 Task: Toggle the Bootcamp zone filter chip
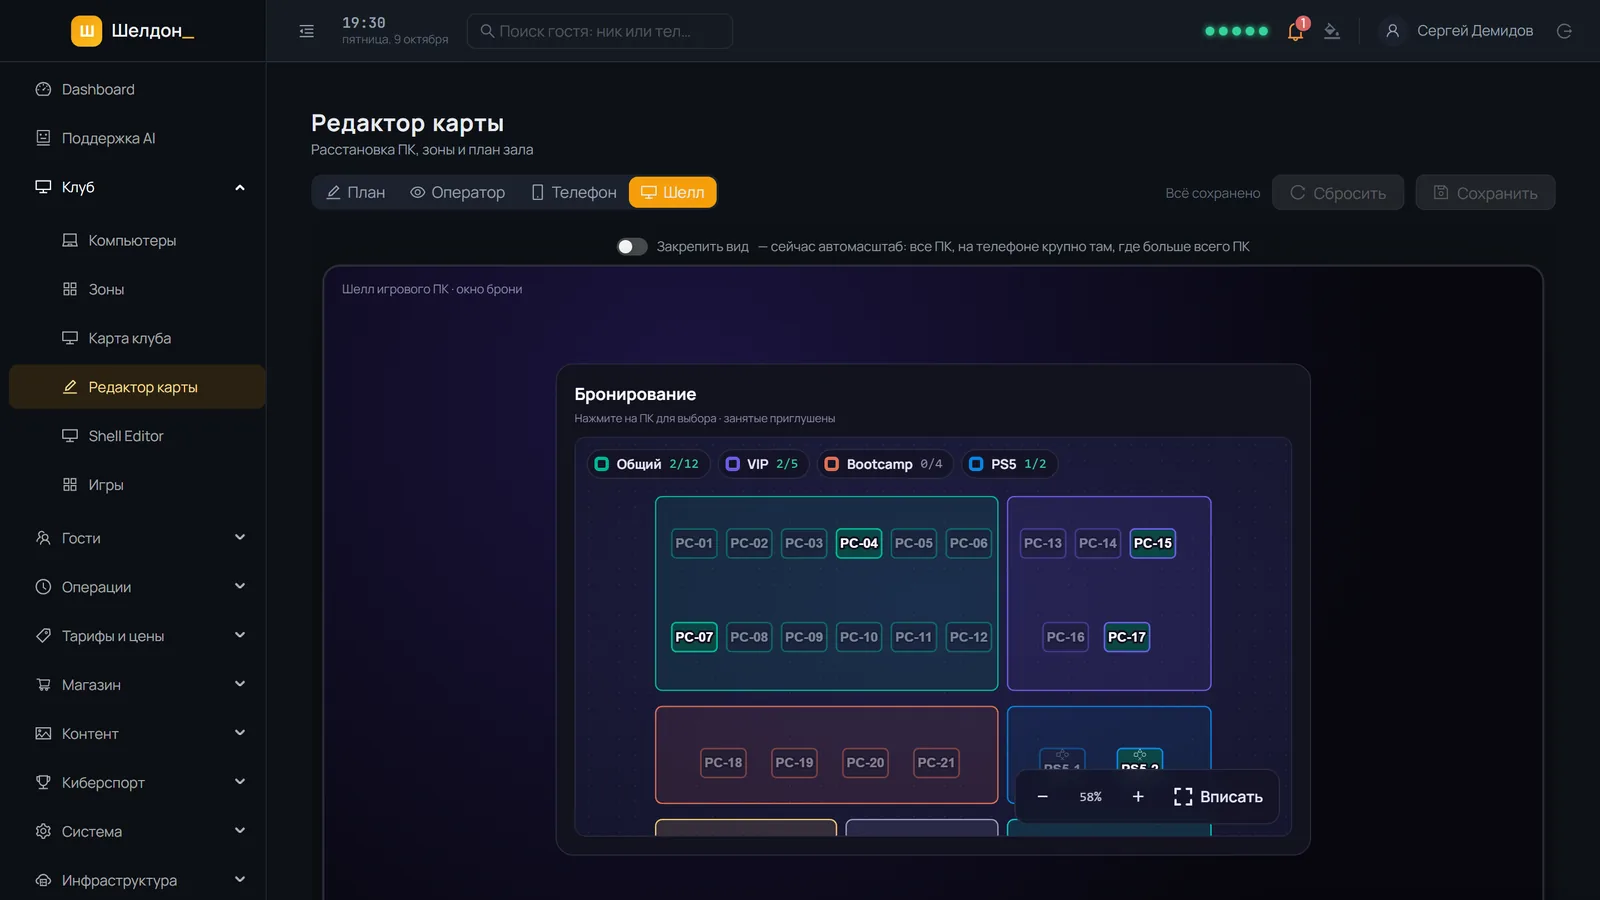coord(885,464)
